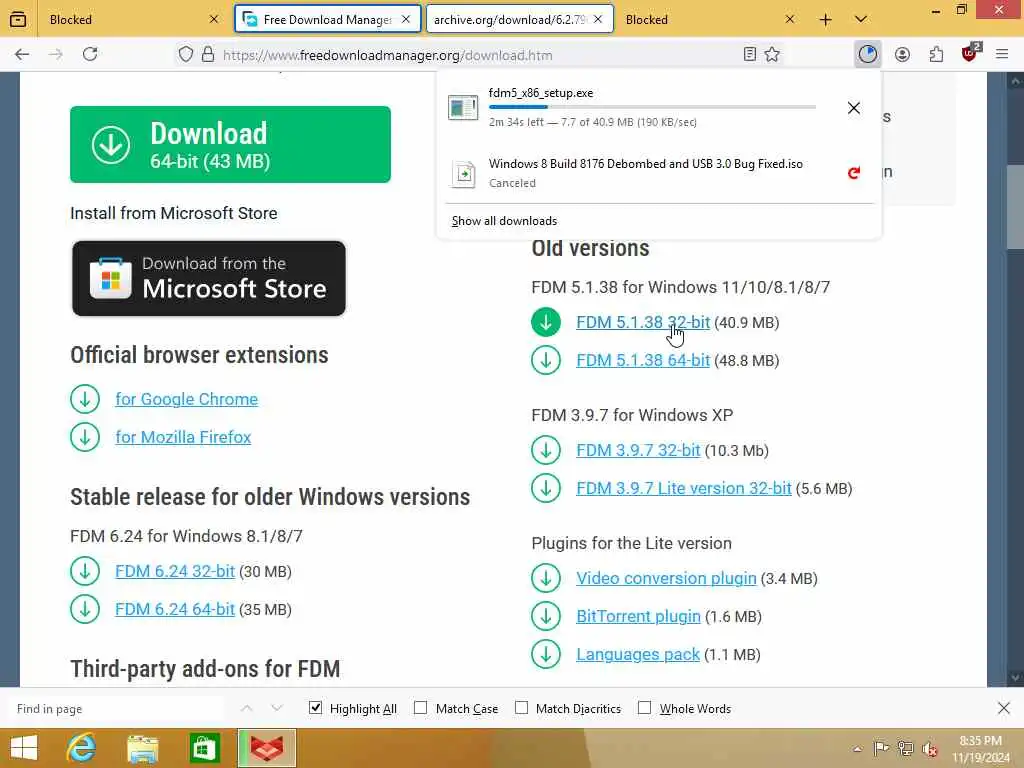Enable the Whole Words checkbox

[x=645, y=708]
